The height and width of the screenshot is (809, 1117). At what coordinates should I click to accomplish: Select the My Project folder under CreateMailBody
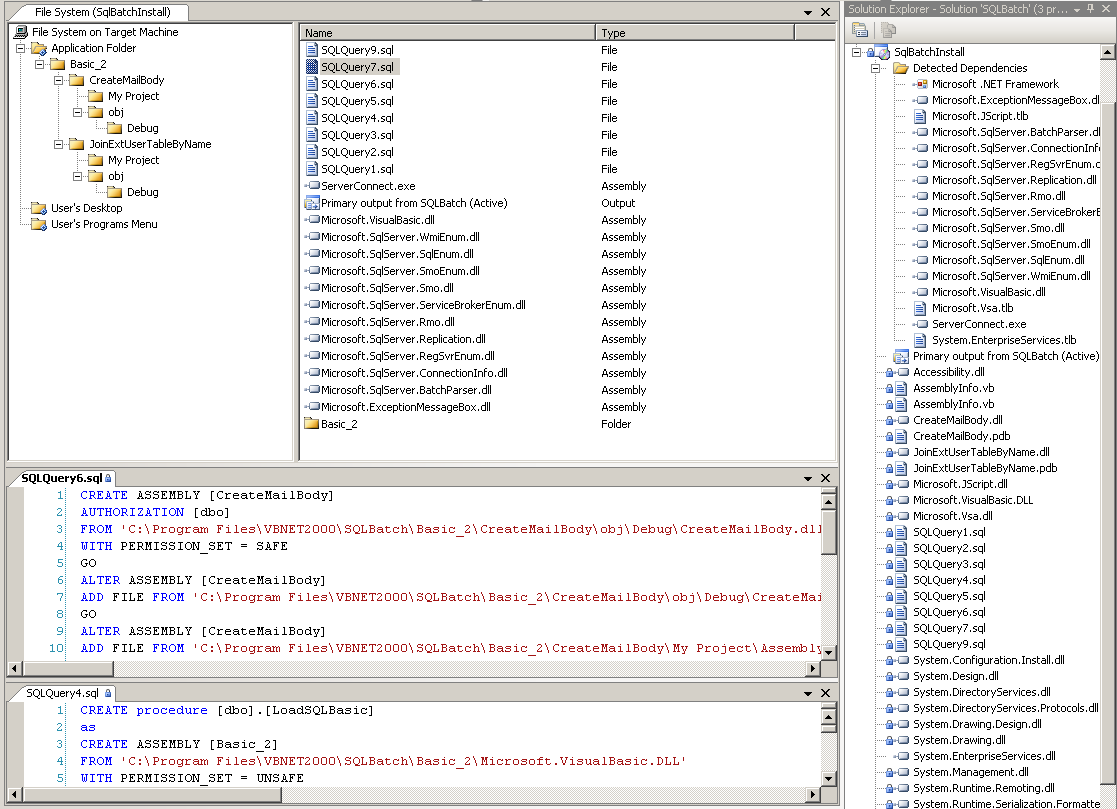point(133,96)
